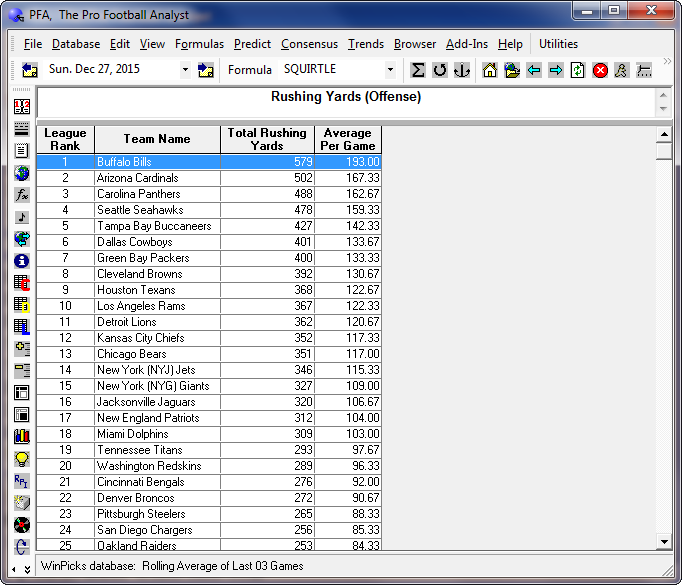Screen dimensions: 682x585
Task: Click the green page refresh icon
Action: coord(578,70)
